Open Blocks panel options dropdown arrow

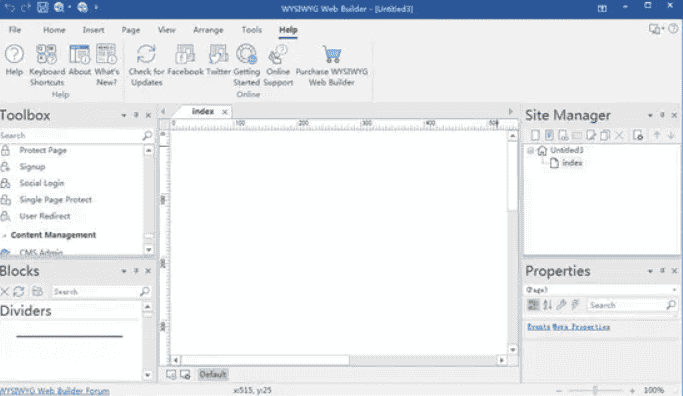coord(124,271)
